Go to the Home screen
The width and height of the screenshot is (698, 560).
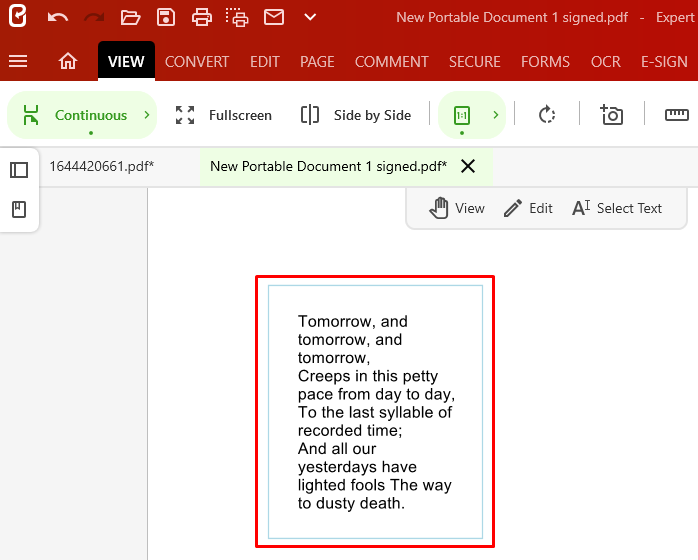68,61
